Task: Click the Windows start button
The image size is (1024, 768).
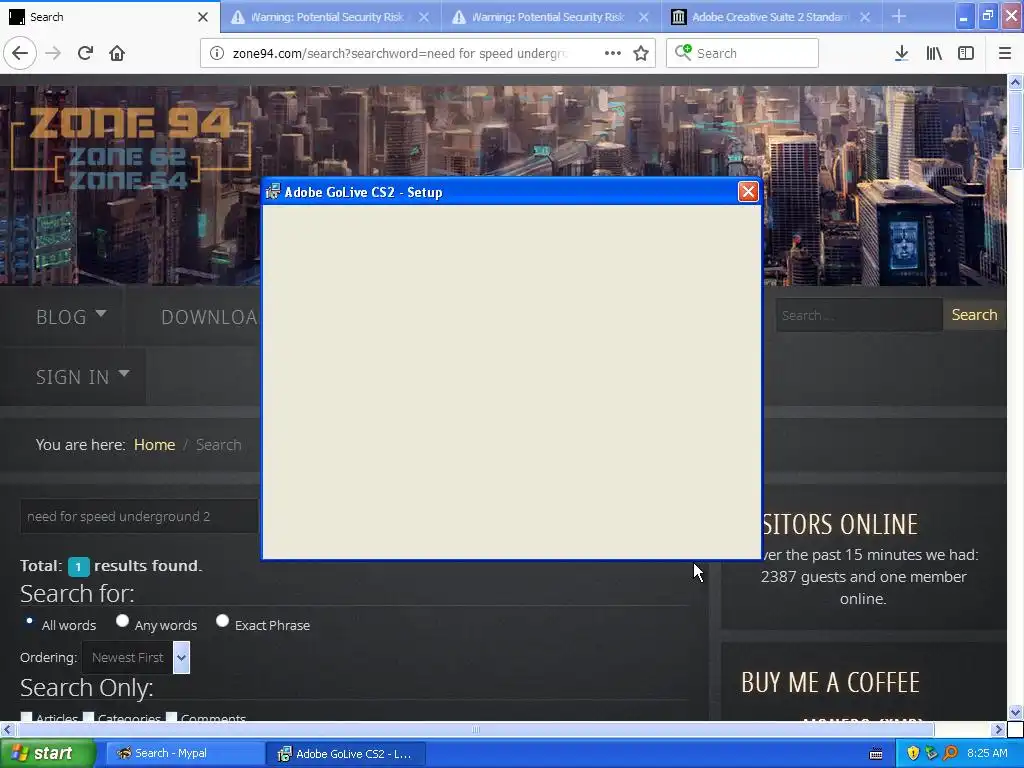Action: pos(48,754)
